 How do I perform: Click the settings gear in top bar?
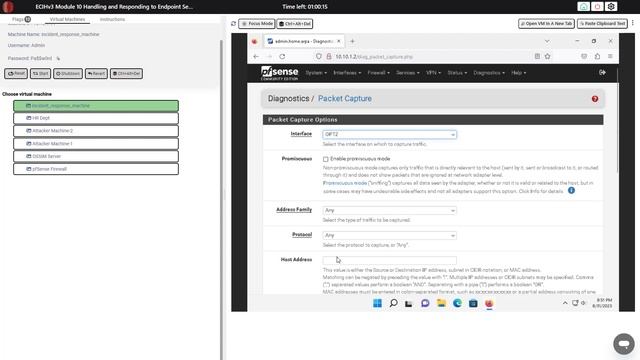(x=611, y=7)
